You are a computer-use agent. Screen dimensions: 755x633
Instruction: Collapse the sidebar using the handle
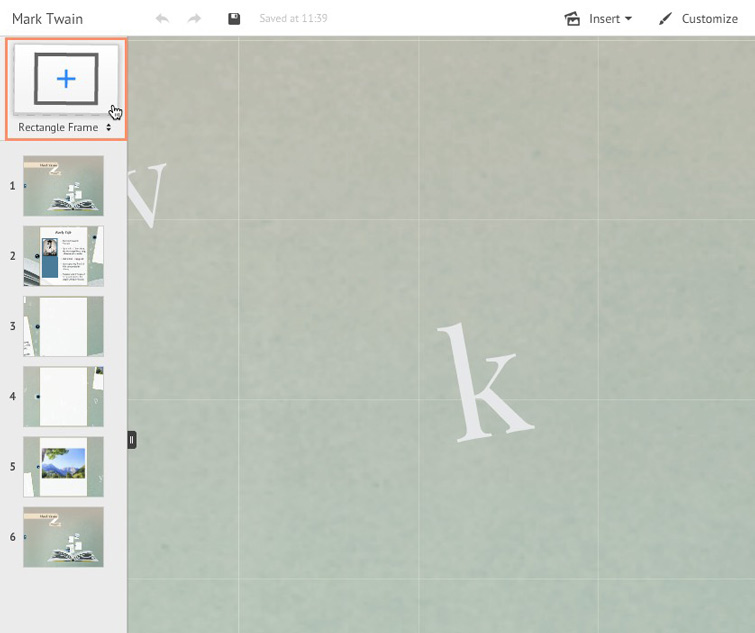[x=132, y=440]
